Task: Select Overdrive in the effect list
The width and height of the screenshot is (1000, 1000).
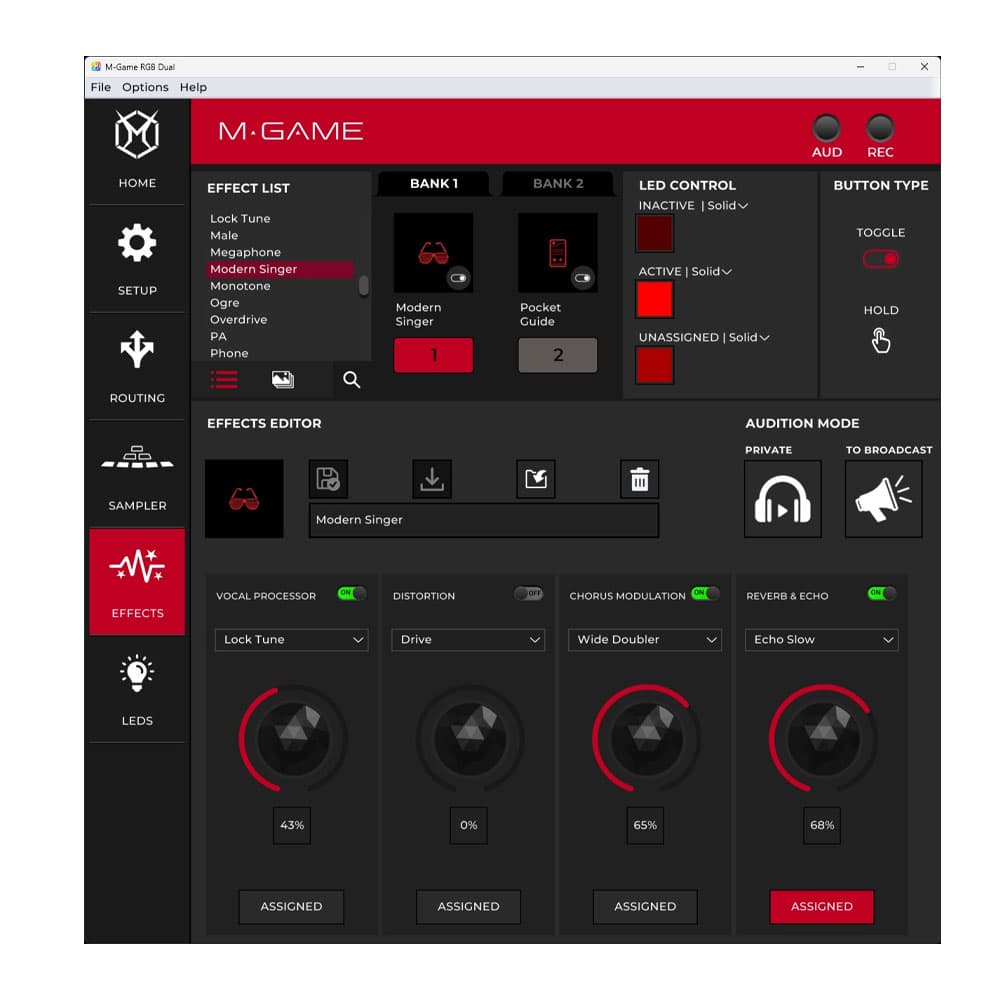Action: coord(239,320)
